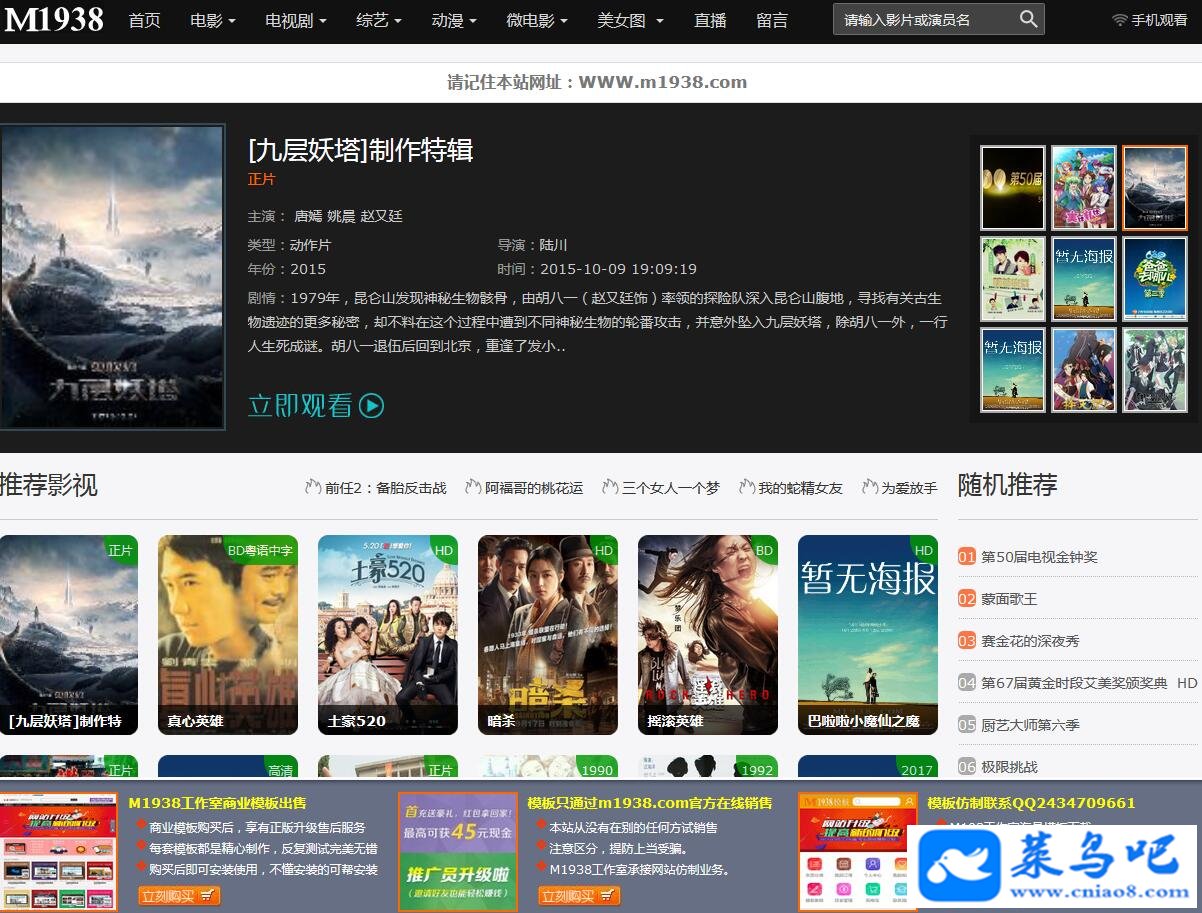Click into the movie or actor search box
1202x913 pixels.
click(x=925, y=19)
